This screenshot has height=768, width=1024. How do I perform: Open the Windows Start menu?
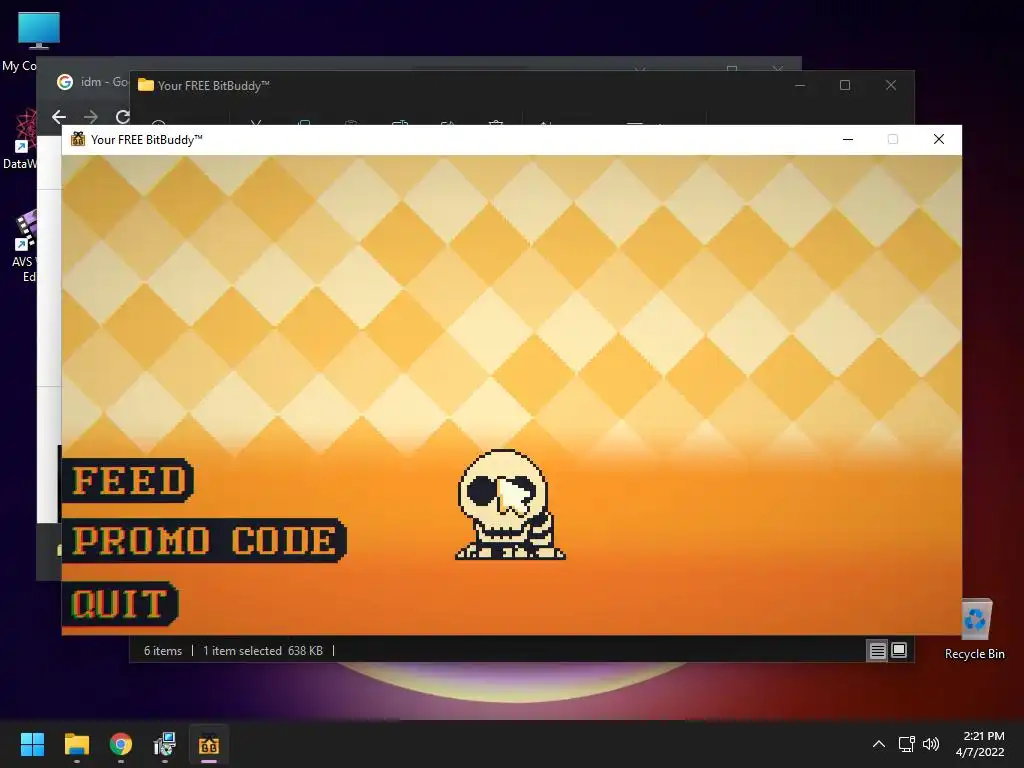point(32,744)
